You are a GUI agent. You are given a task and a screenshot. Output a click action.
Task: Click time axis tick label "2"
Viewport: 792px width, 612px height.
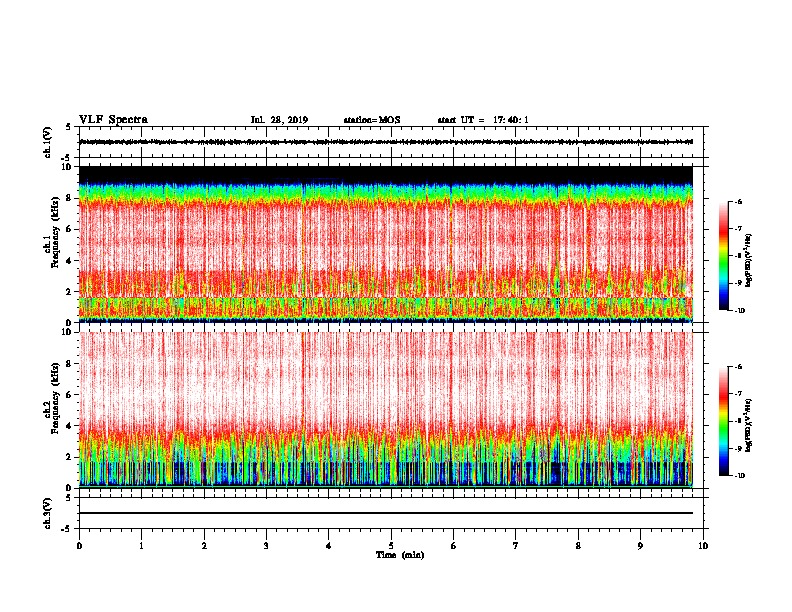coord(204,546)
